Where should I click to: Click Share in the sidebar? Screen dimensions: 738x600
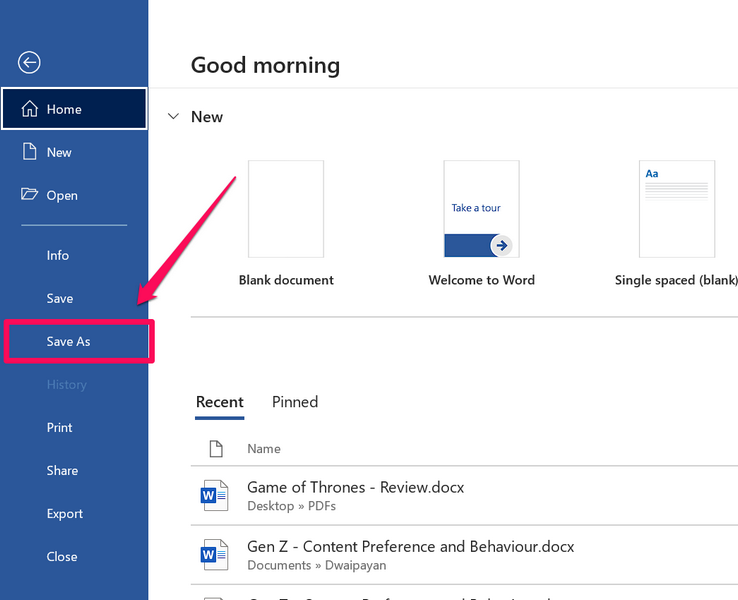coord(62,471)
